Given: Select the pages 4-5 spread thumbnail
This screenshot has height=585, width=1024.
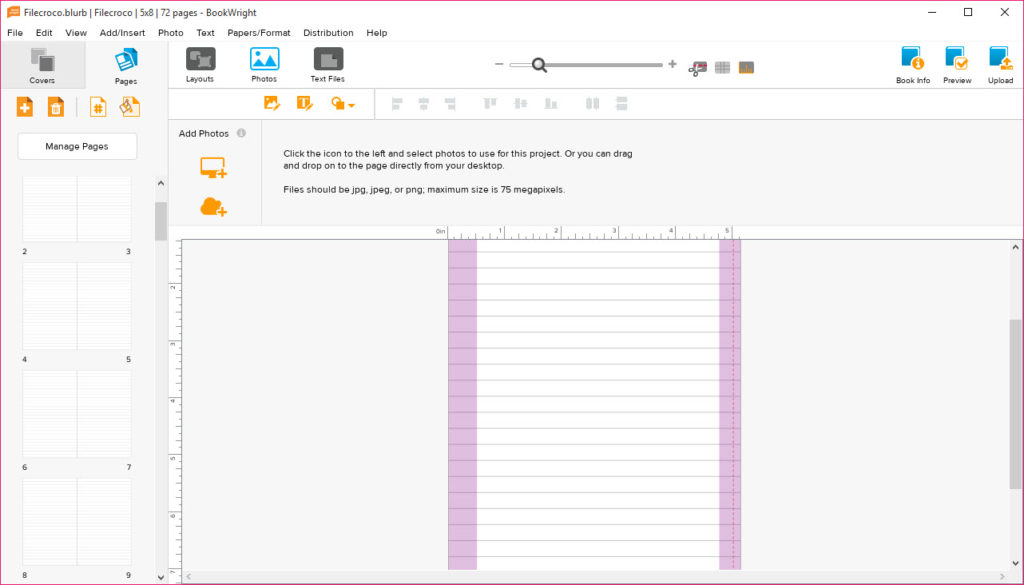Looking at the screenshot, I should click(77, 307).
